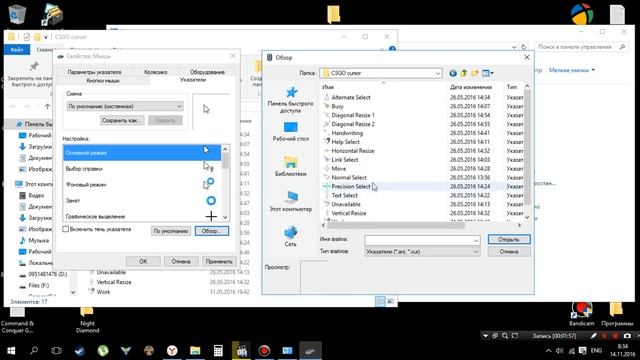Click the Обзор... button in mouse properties
The image size is (640, 360).
(x=211, y=231)
